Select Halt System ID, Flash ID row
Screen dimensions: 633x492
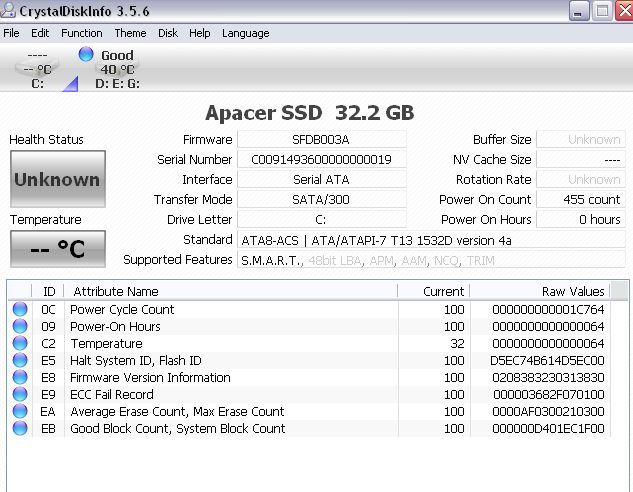pyautogui.click(x=309, y=360)
